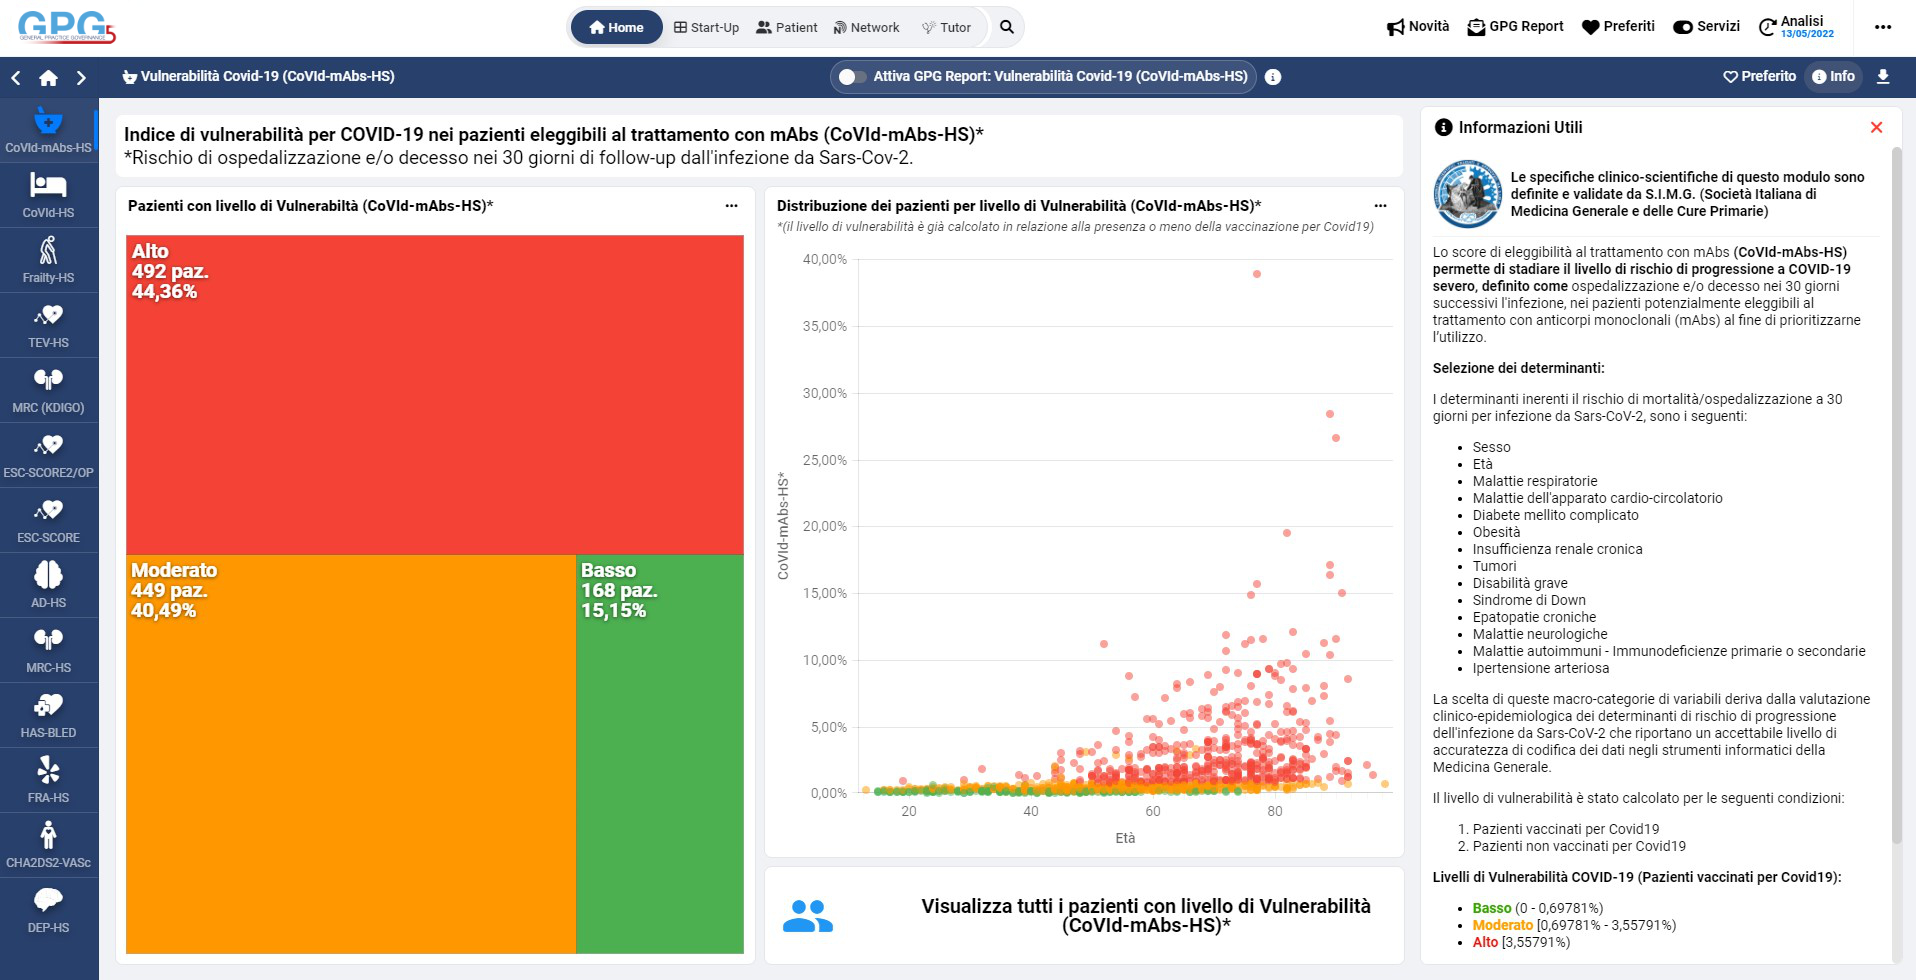The width and height of the screenshot is (1916, 980).
Task: Open the DEP-HS sidebar module
Action: (x=48, y=910)
